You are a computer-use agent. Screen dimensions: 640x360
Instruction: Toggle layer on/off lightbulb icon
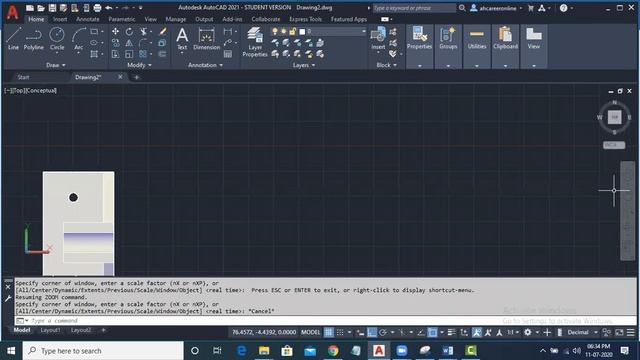point(275,31)
